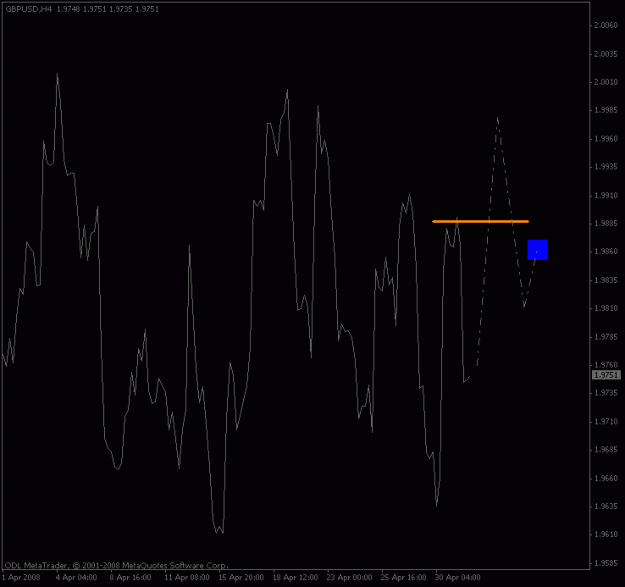Screen dimensions: 625x587
Task: Click the 2.0060 price scale label
Action: (606, 26)
